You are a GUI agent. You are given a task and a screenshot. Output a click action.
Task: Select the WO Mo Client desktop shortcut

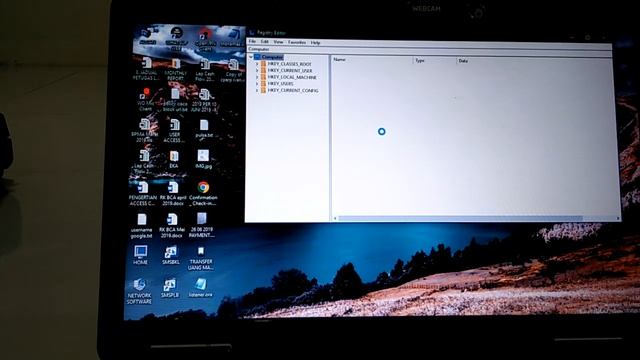(145, 100)
